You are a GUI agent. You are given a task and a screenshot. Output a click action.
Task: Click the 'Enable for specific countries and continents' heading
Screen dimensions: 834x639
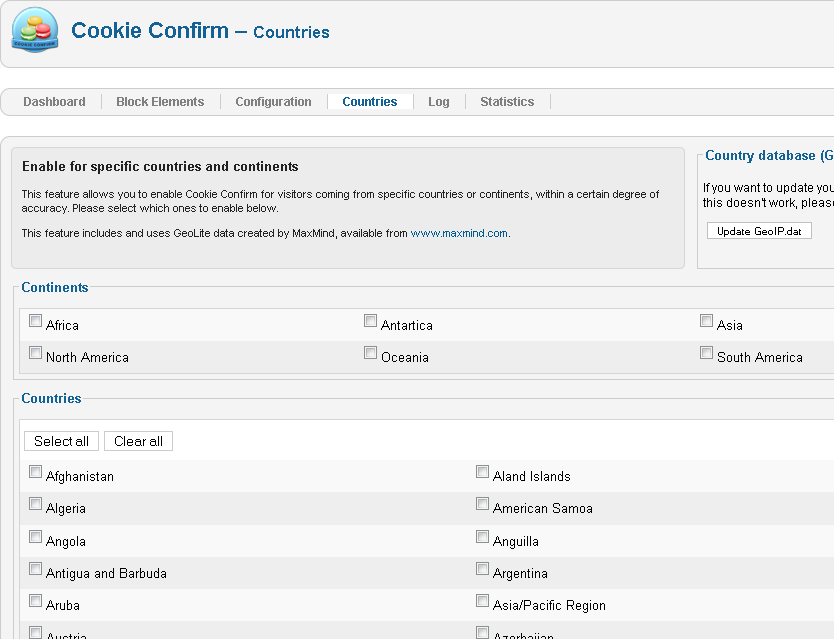pos(160,167)
